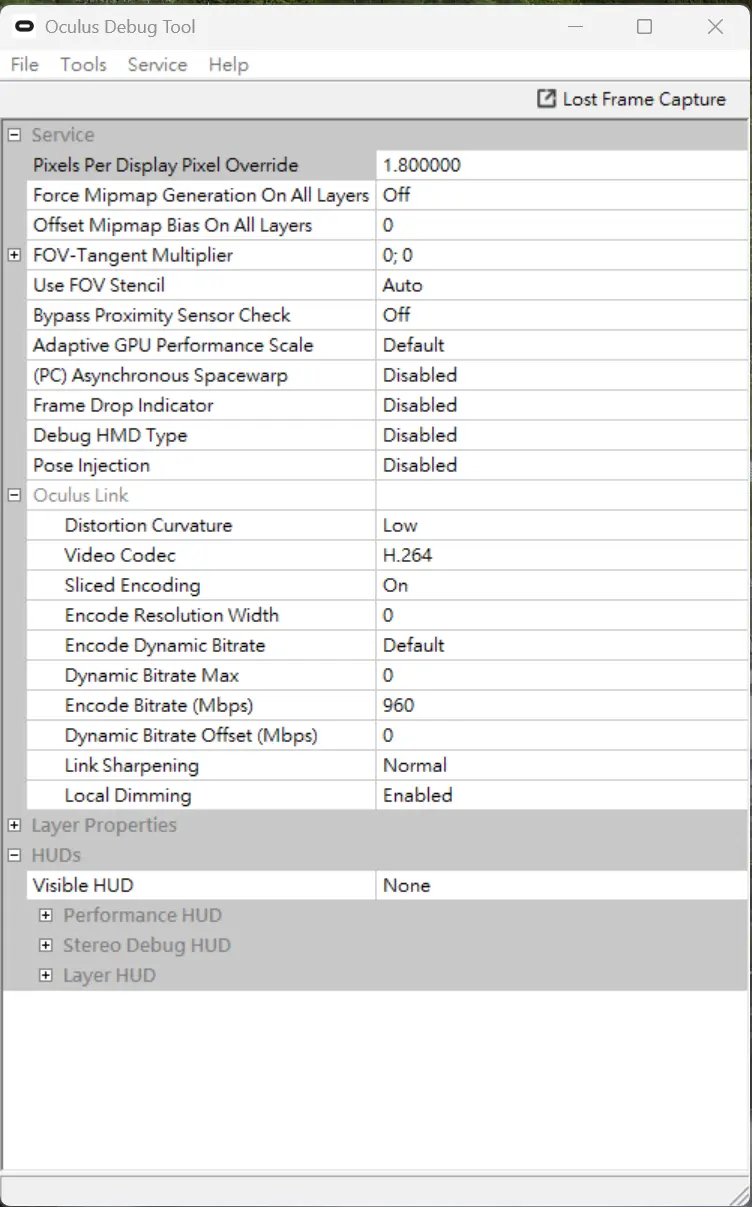Select the FOV-Tangent Multiplier label
The width and height of the screenshot is (752, 1207).
pos(133,255)
